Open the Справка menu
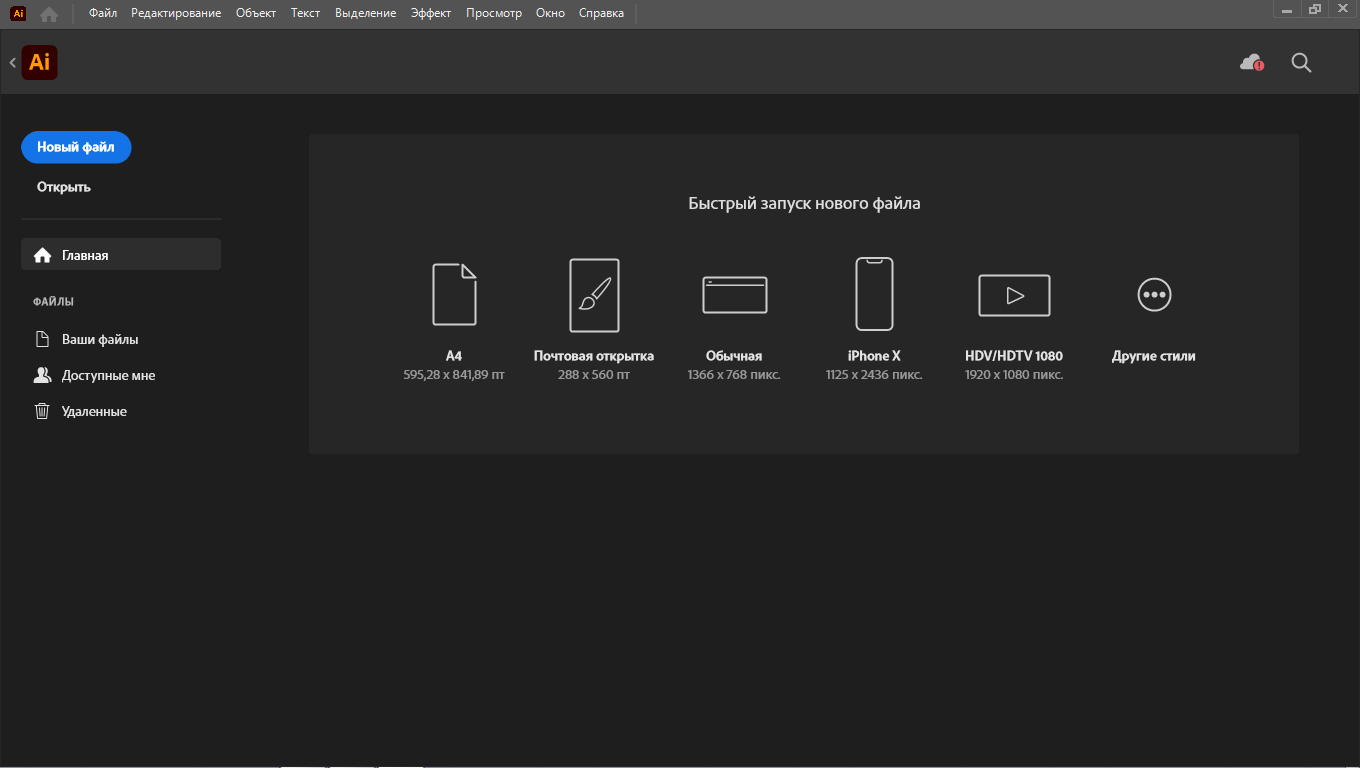This screenshot has width=1360, height=768. 601,13
